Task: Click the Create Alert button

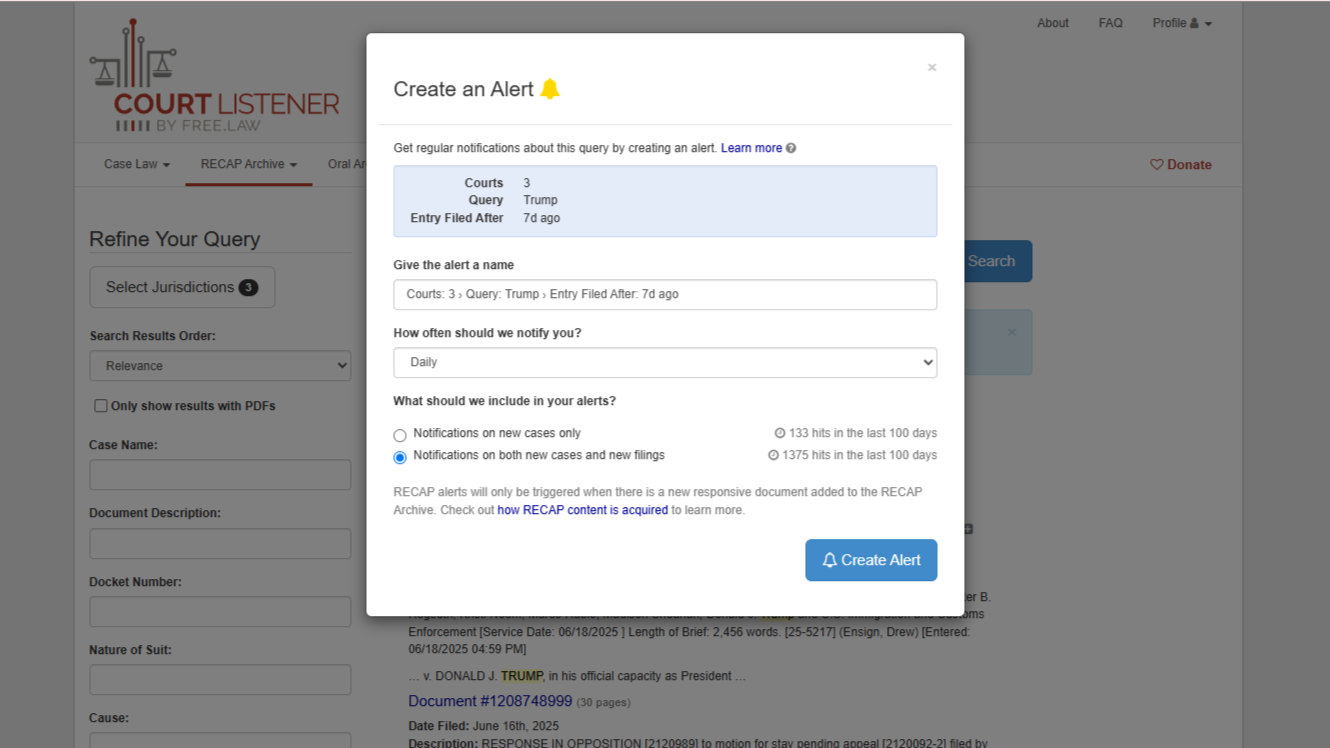Action: click(871, 560)
